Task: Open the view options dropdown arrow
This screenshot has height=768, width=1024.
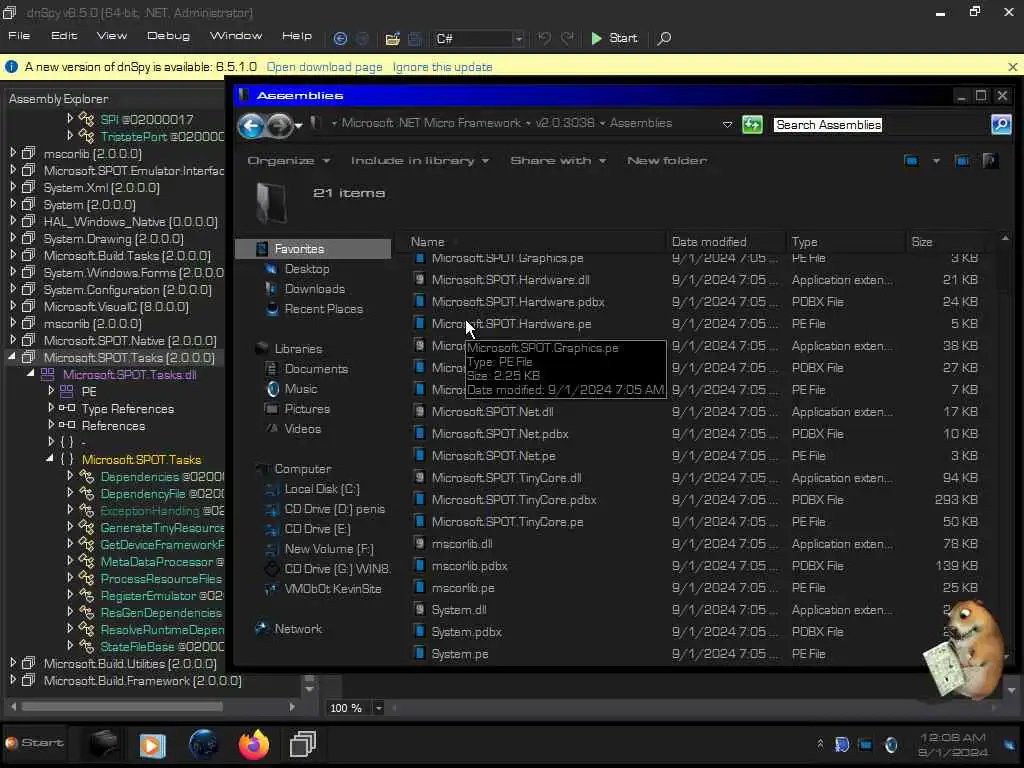Action: (x=936, y=161)
